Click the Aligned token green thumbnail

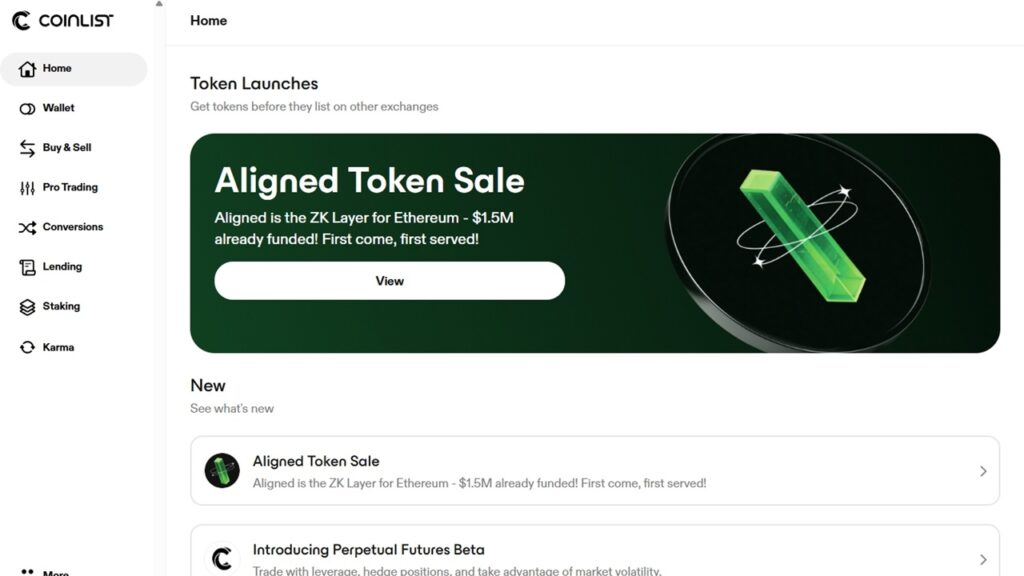point(222,470)
